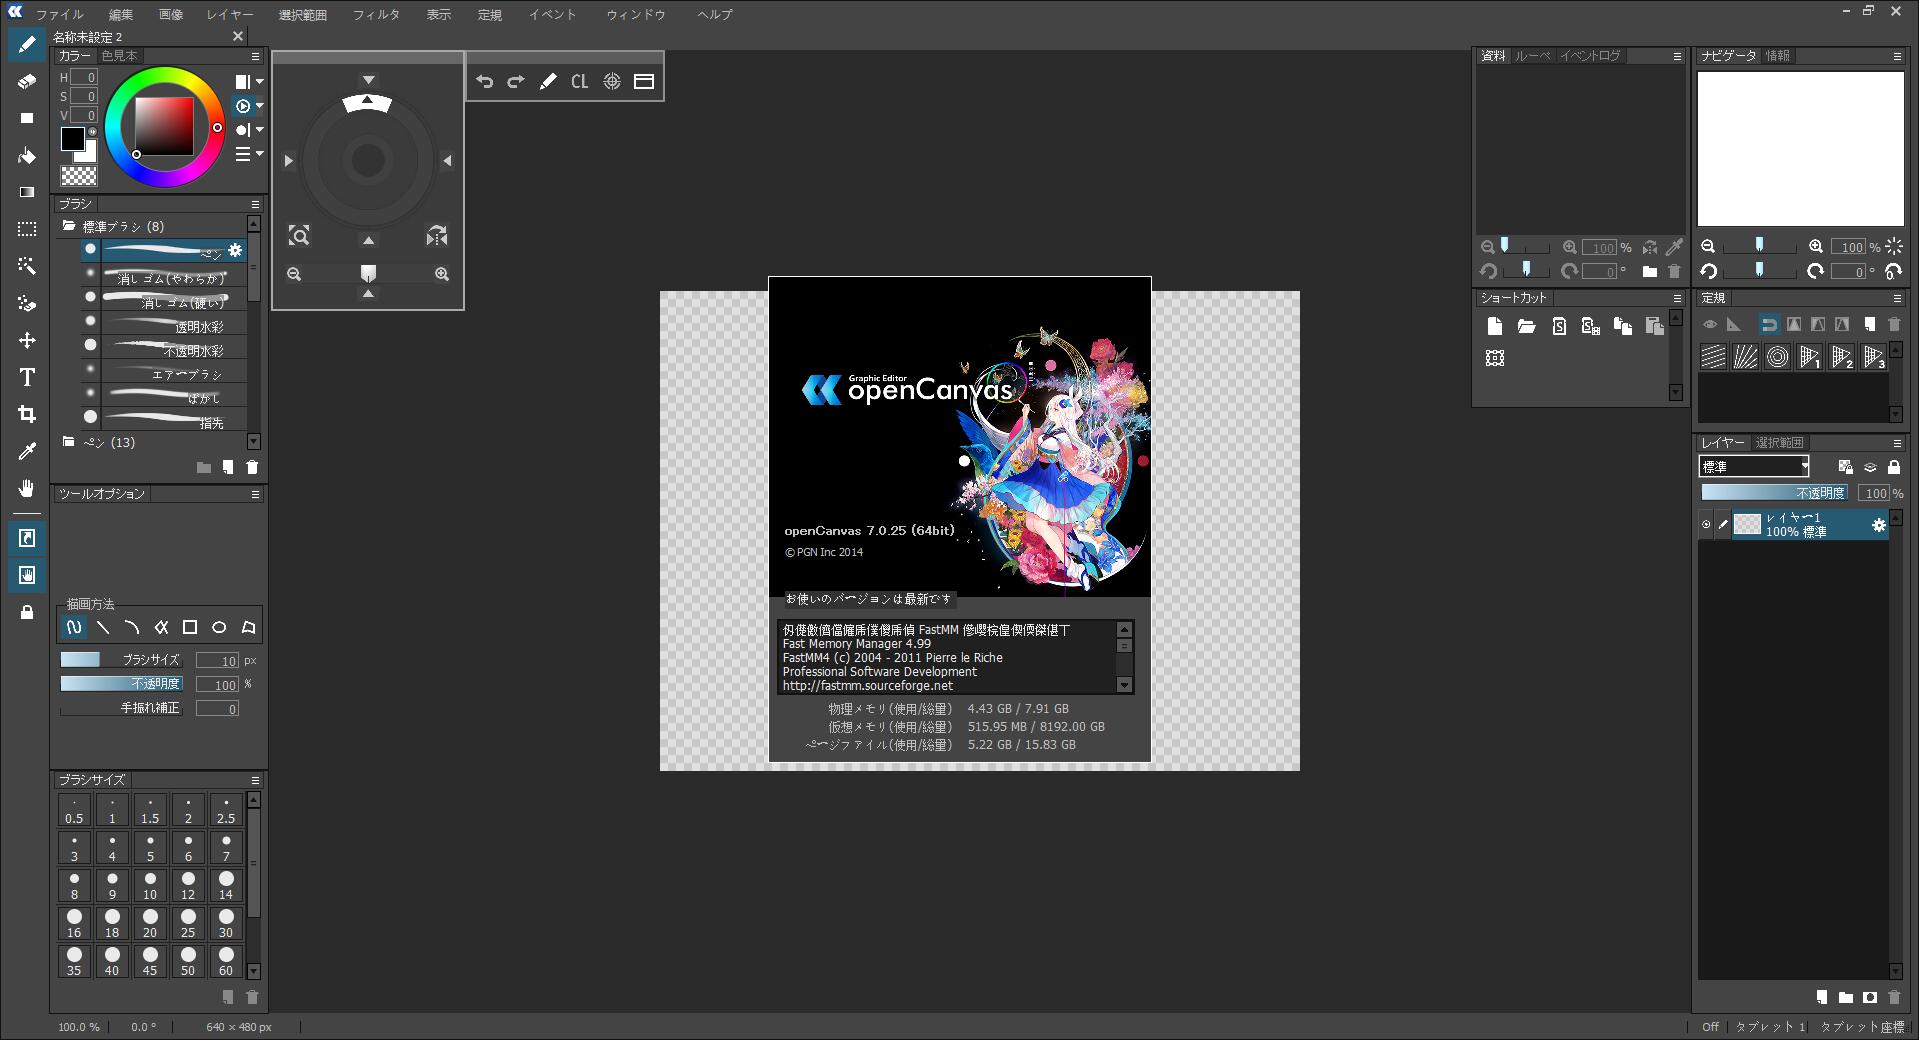The width and height of the screenshot is (1919, 1040).
Task: Open a file from the shortcut panel
Action: point(1526,326)
